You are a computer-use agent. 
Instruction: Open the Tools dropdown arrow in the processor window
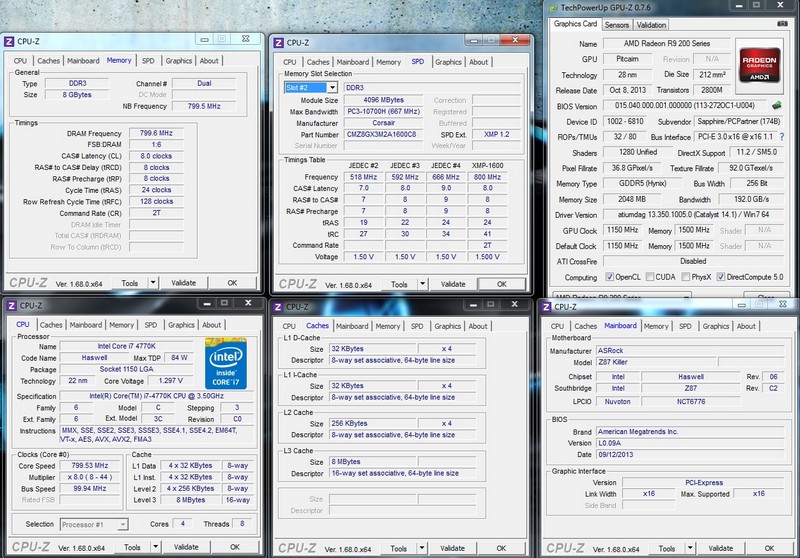[155, 547]
